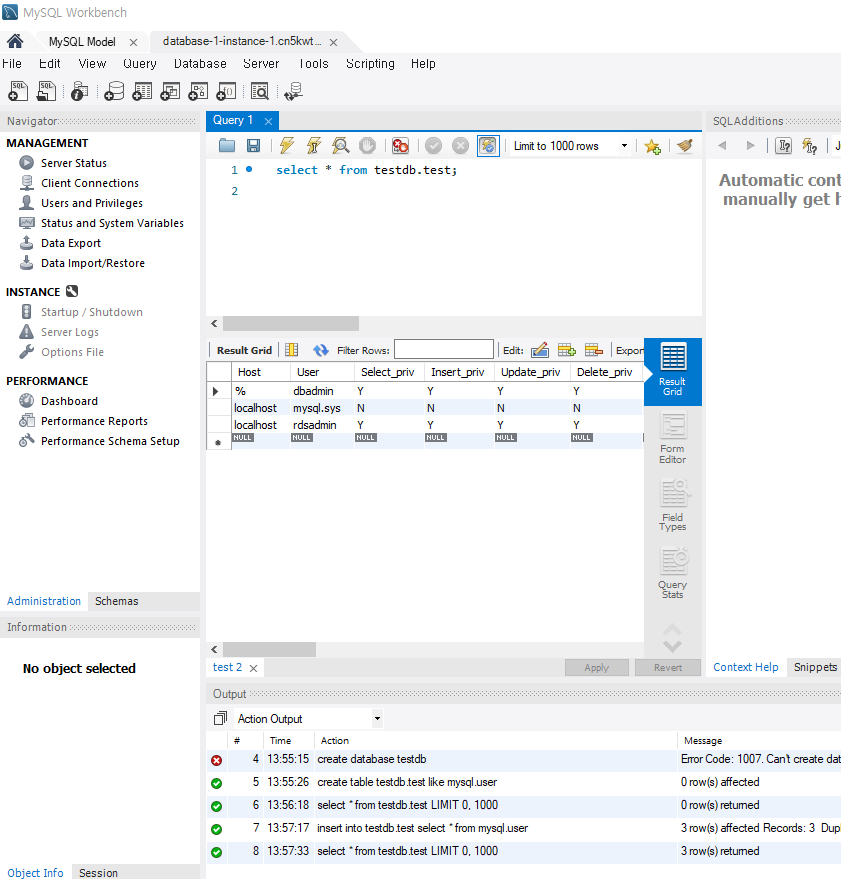The width and height of the screenshot is (841, 879).
Task: Open the Form Editor view
Action: (673, 438)
